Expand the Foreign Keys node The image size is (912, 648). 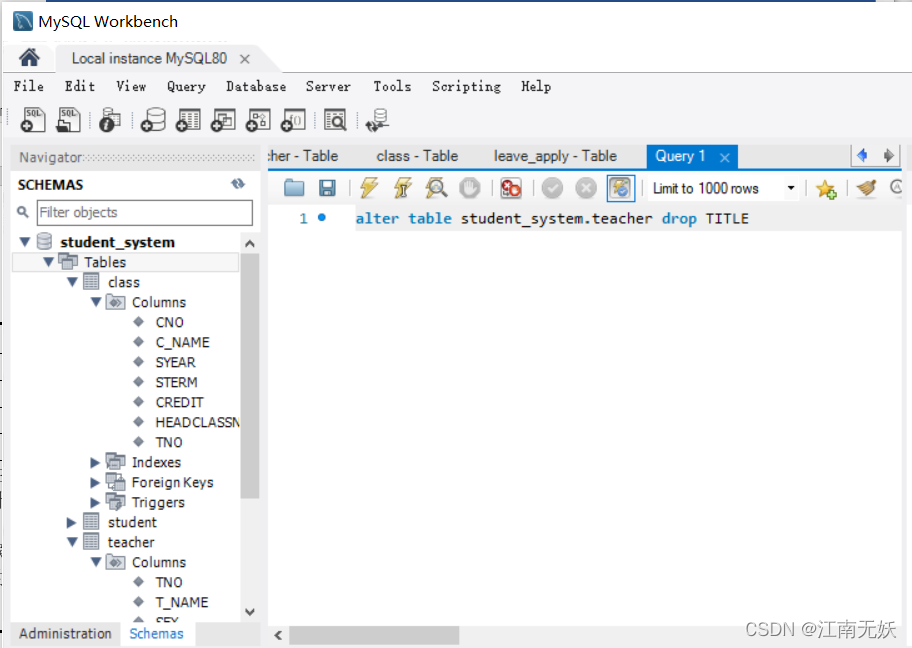[x=95, y=482]
